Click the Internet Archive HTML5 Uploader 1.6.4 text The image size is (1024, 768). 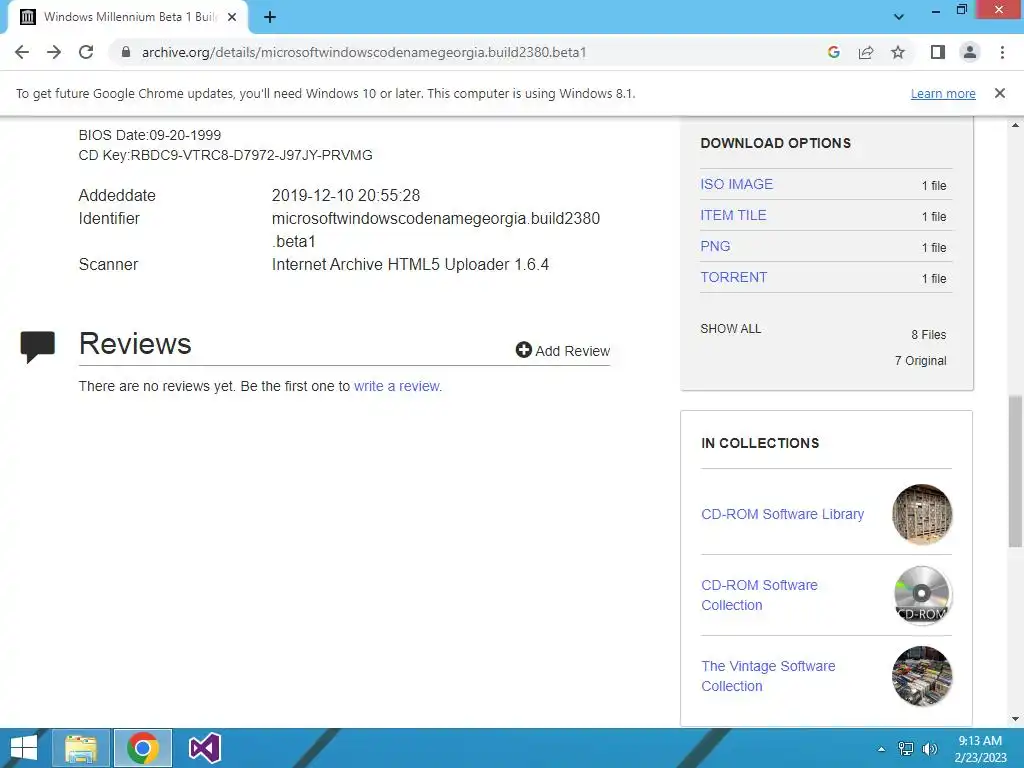pyautogui.click(x=410, y=264)
